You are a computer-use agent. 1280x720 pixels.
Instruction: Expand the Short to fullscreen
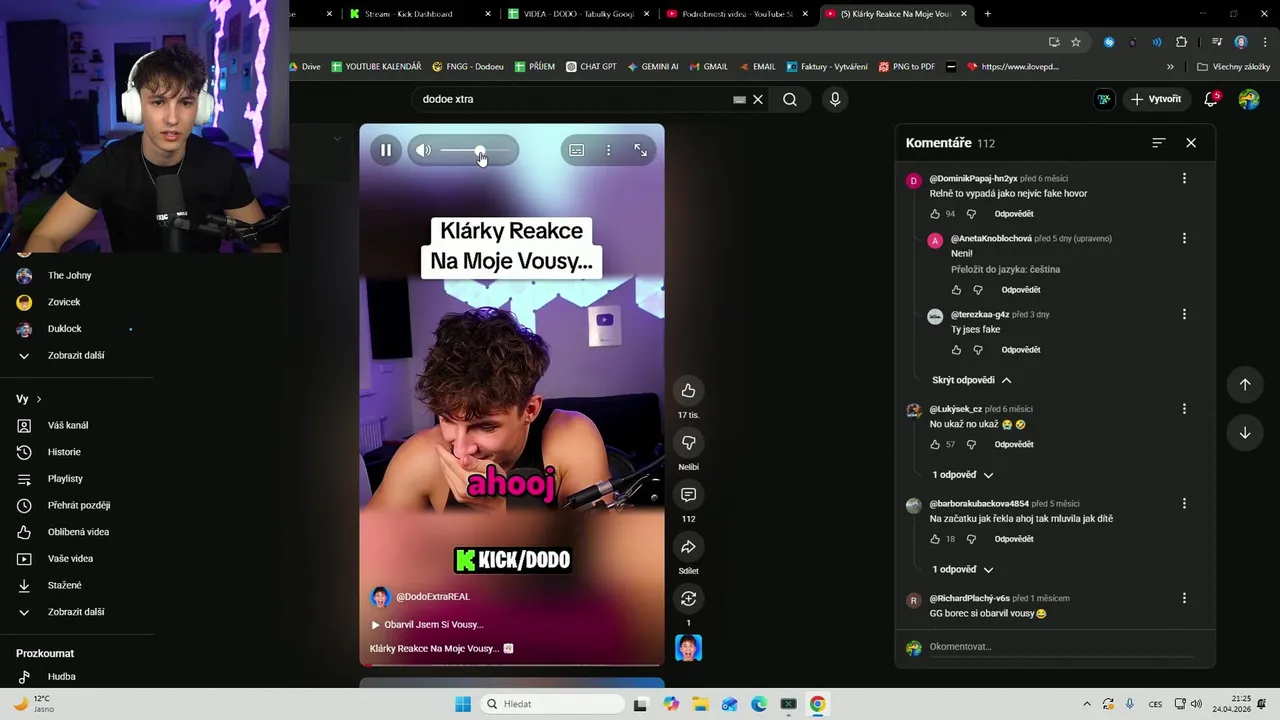tap(640, 150)
